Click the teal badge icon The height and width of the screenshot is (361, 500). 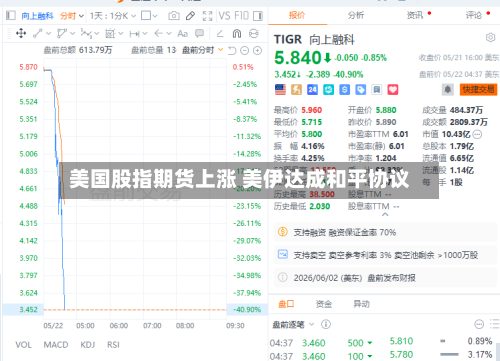pyautogui.click(x=328, y=89)
